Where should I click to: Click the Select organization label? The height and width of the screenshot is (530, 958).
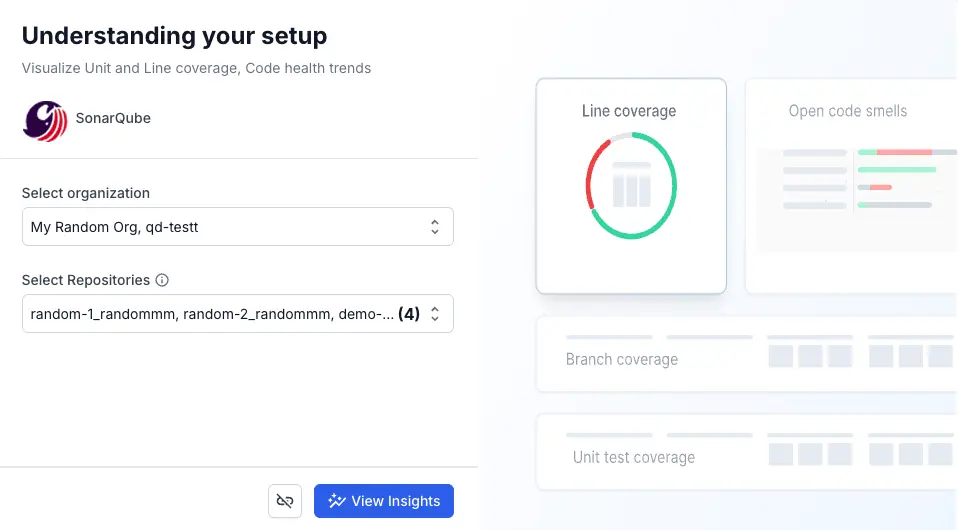86,193
